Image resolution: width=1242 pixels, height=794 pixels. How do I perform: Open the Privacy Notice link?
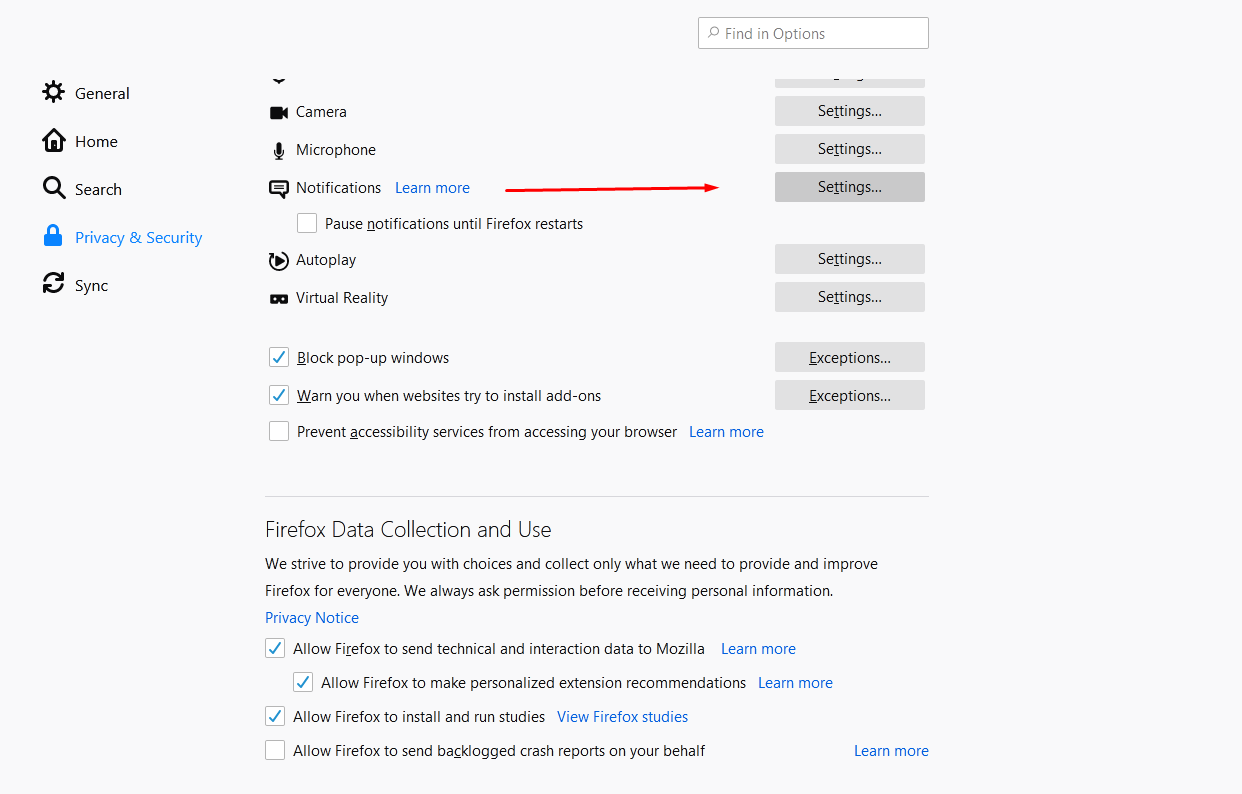[x=311, y=617]
